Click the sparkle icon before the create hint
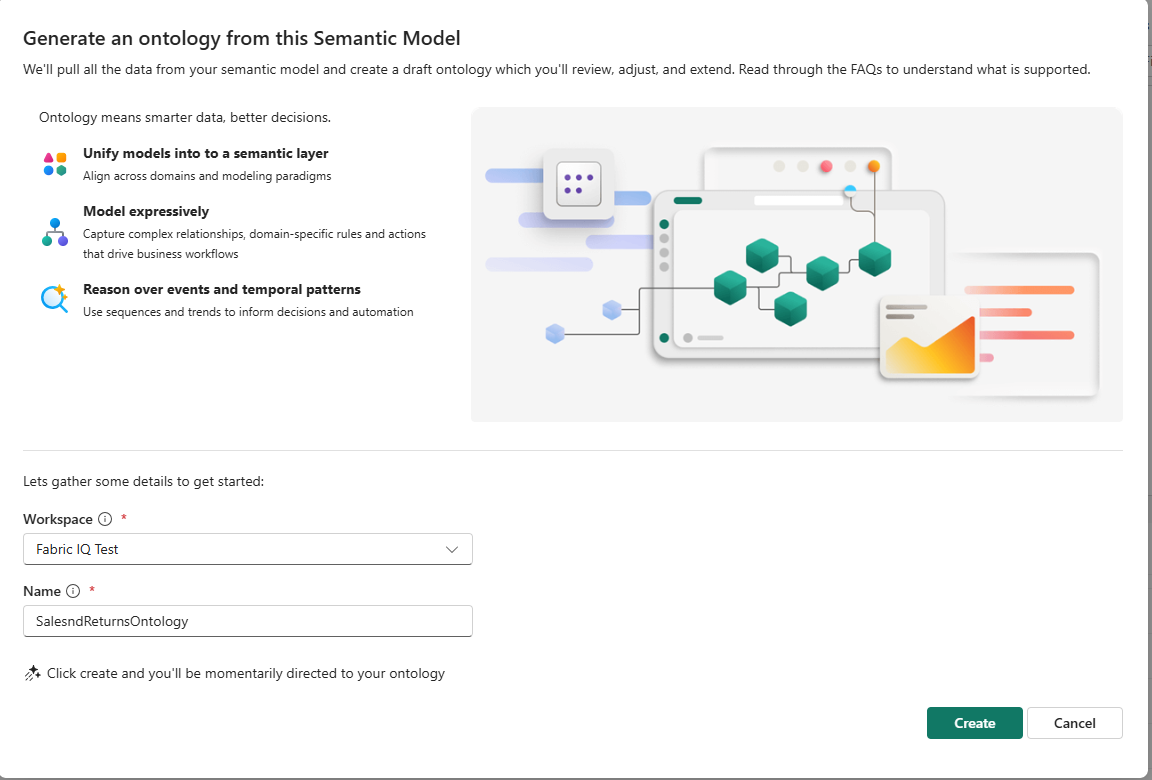The image size is (1152, 780). (x=32, y=673)
